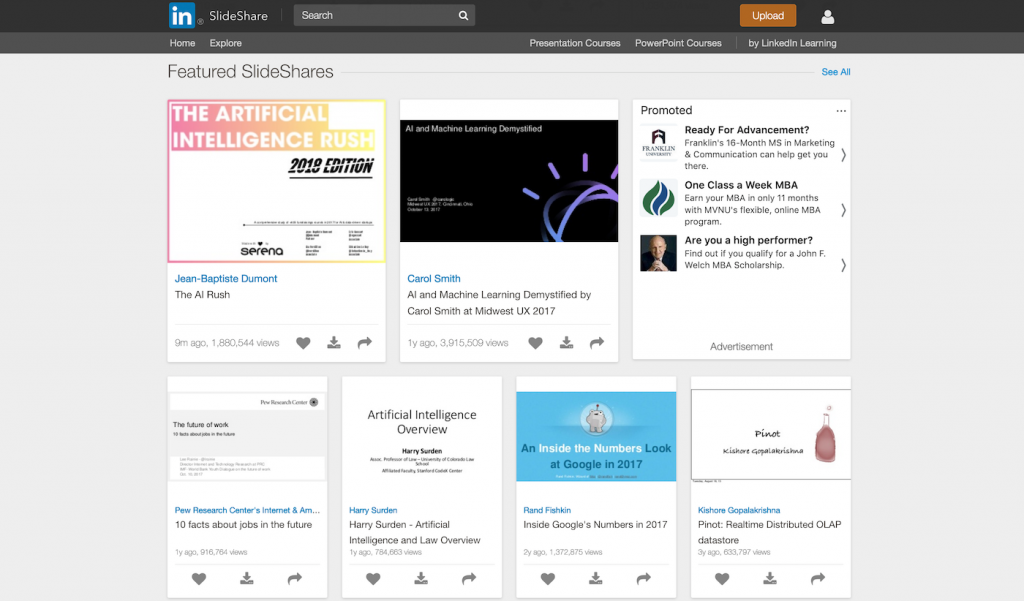This screenshot has height=601, width=1024.
Task: Click See All featured slideshares
Action: click(x=836, y=72)
